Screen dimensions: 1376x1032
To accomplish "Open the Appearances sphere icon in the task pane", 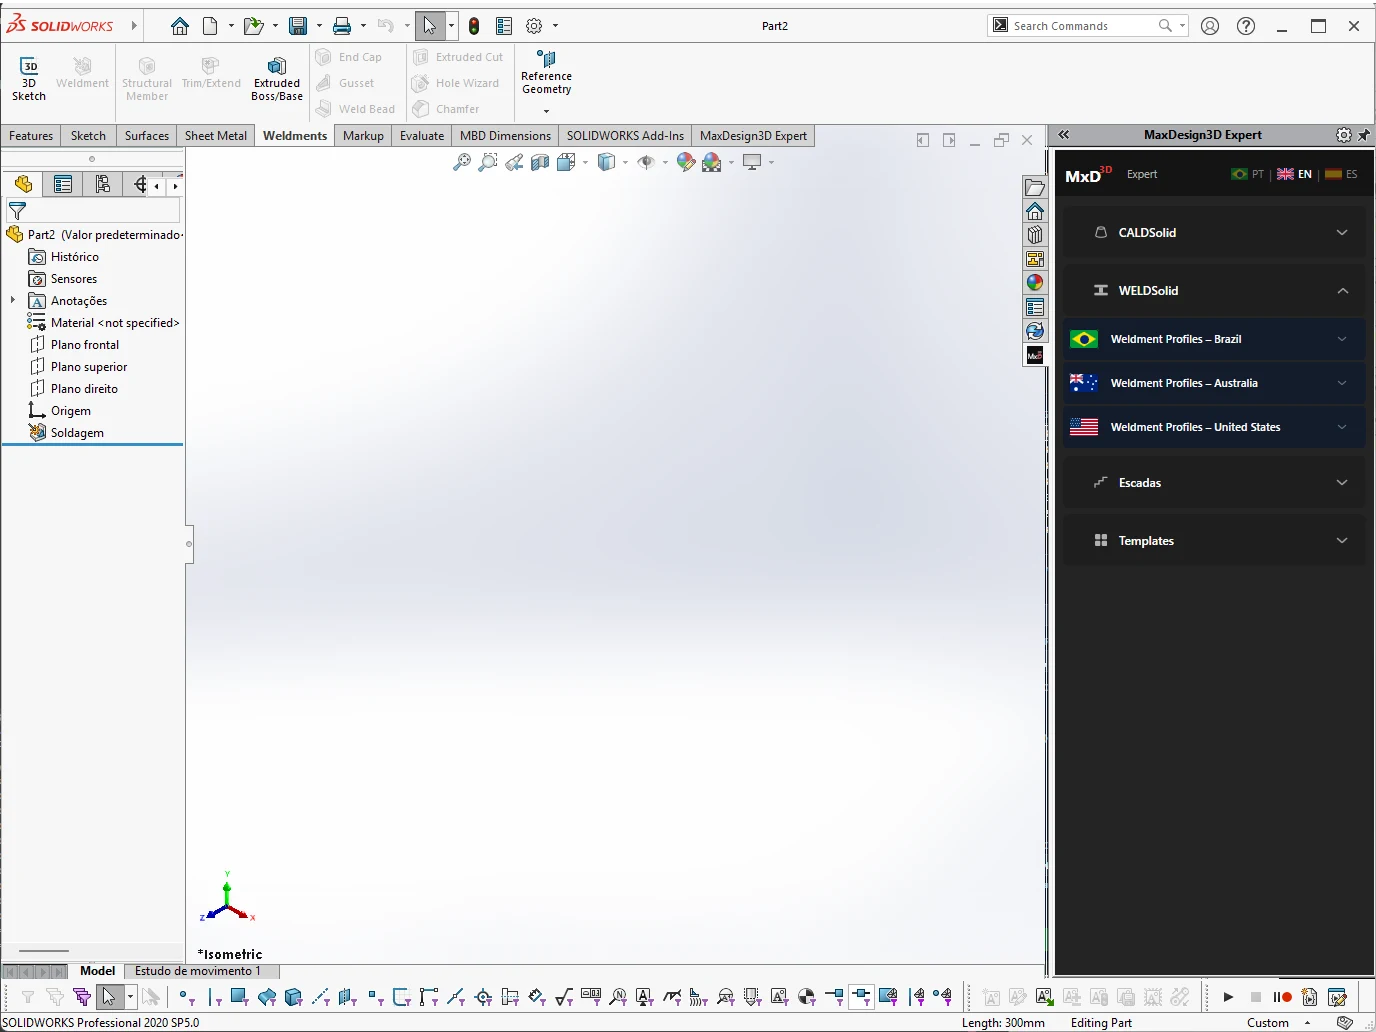I will pyautogui.click(x=1035, y=283).
